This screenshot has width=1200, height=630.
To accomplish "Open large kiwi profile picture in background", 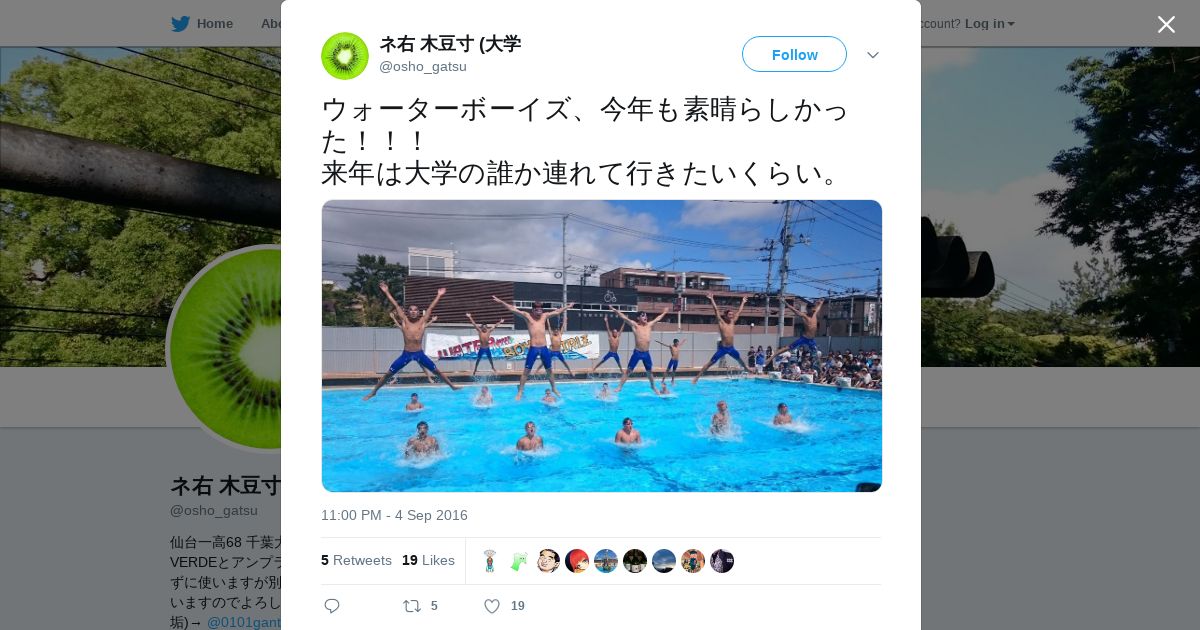I will pyautogui.click(x=226, y=348).
